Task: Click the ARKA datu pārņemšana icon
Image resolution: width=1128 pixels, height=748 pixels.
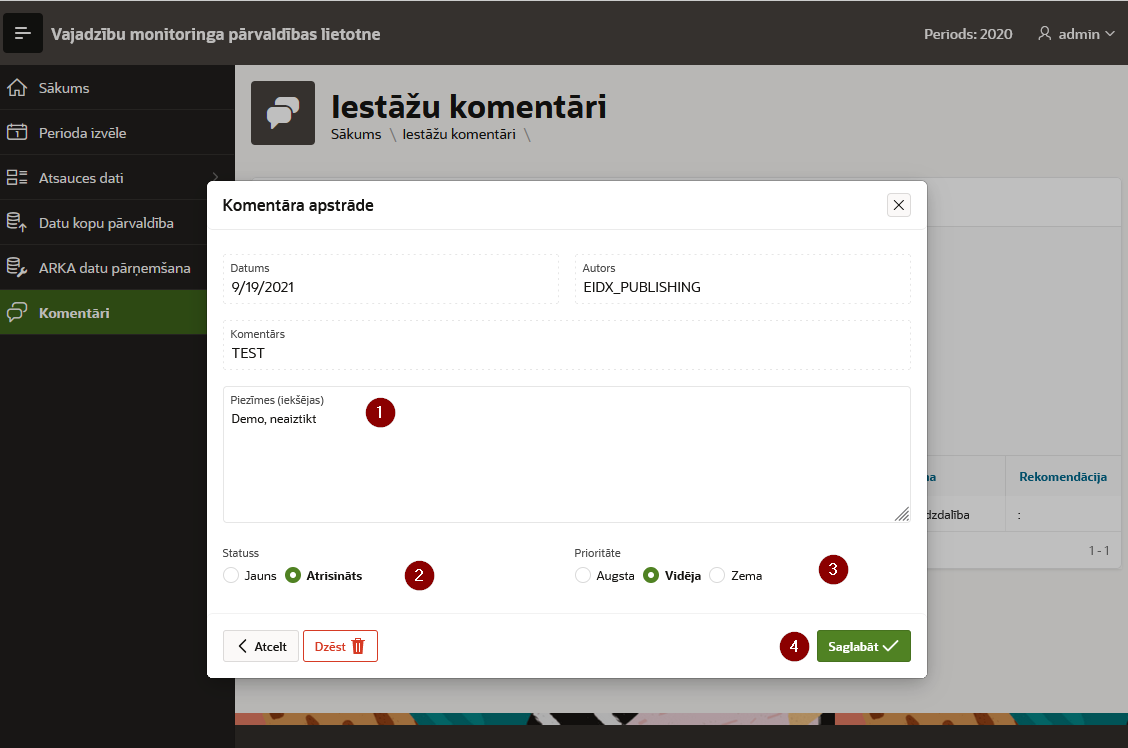Action: tap(15, 267)
